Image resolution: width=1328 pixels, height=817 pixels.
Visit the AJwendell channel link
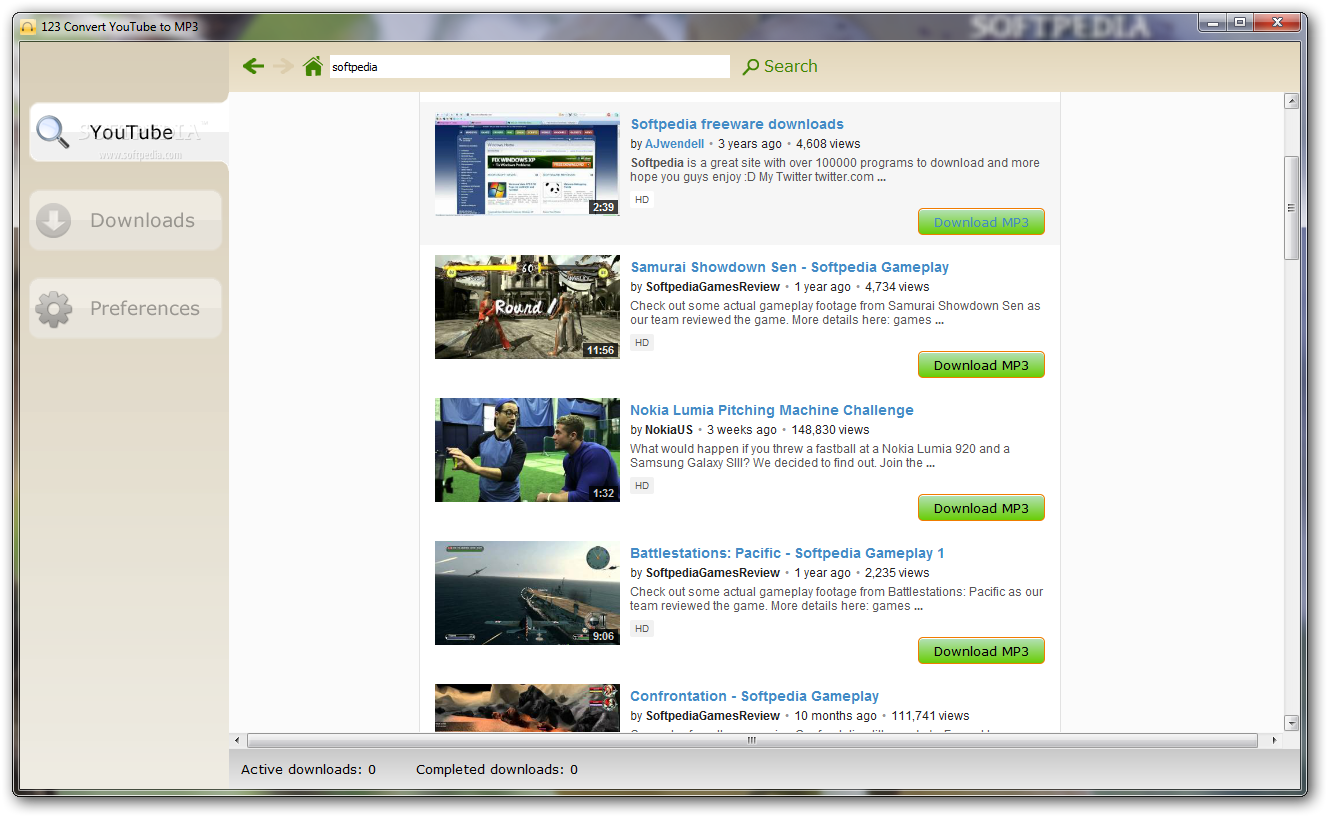[x=674, y=144]
